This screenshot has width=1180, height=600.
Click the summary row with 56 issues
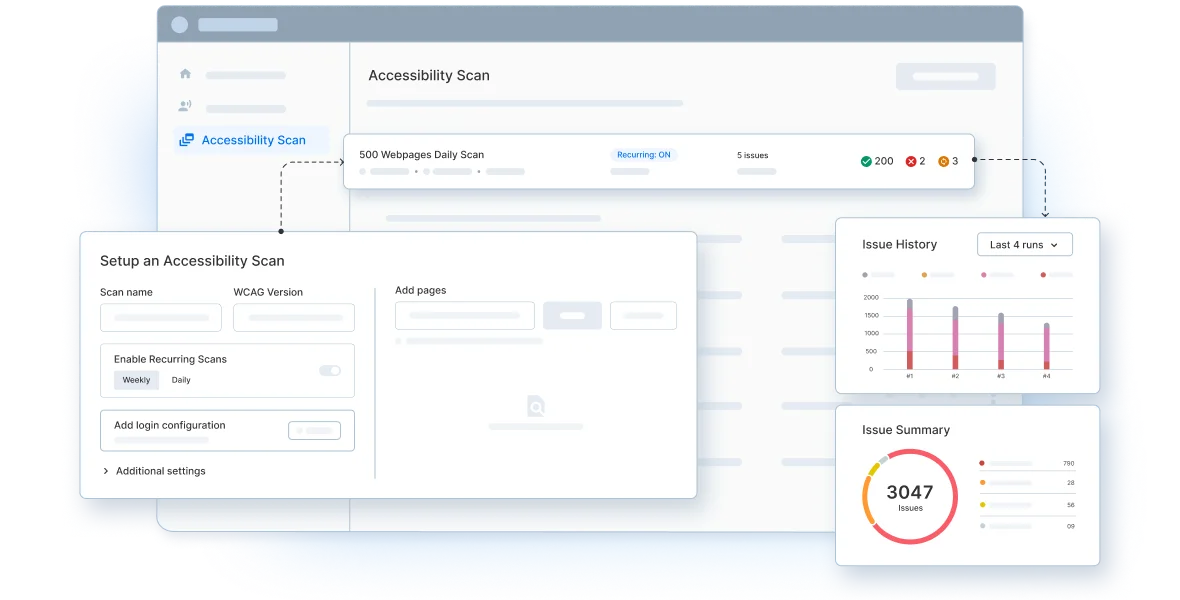pyautogui.click(x=1027, y=504)
